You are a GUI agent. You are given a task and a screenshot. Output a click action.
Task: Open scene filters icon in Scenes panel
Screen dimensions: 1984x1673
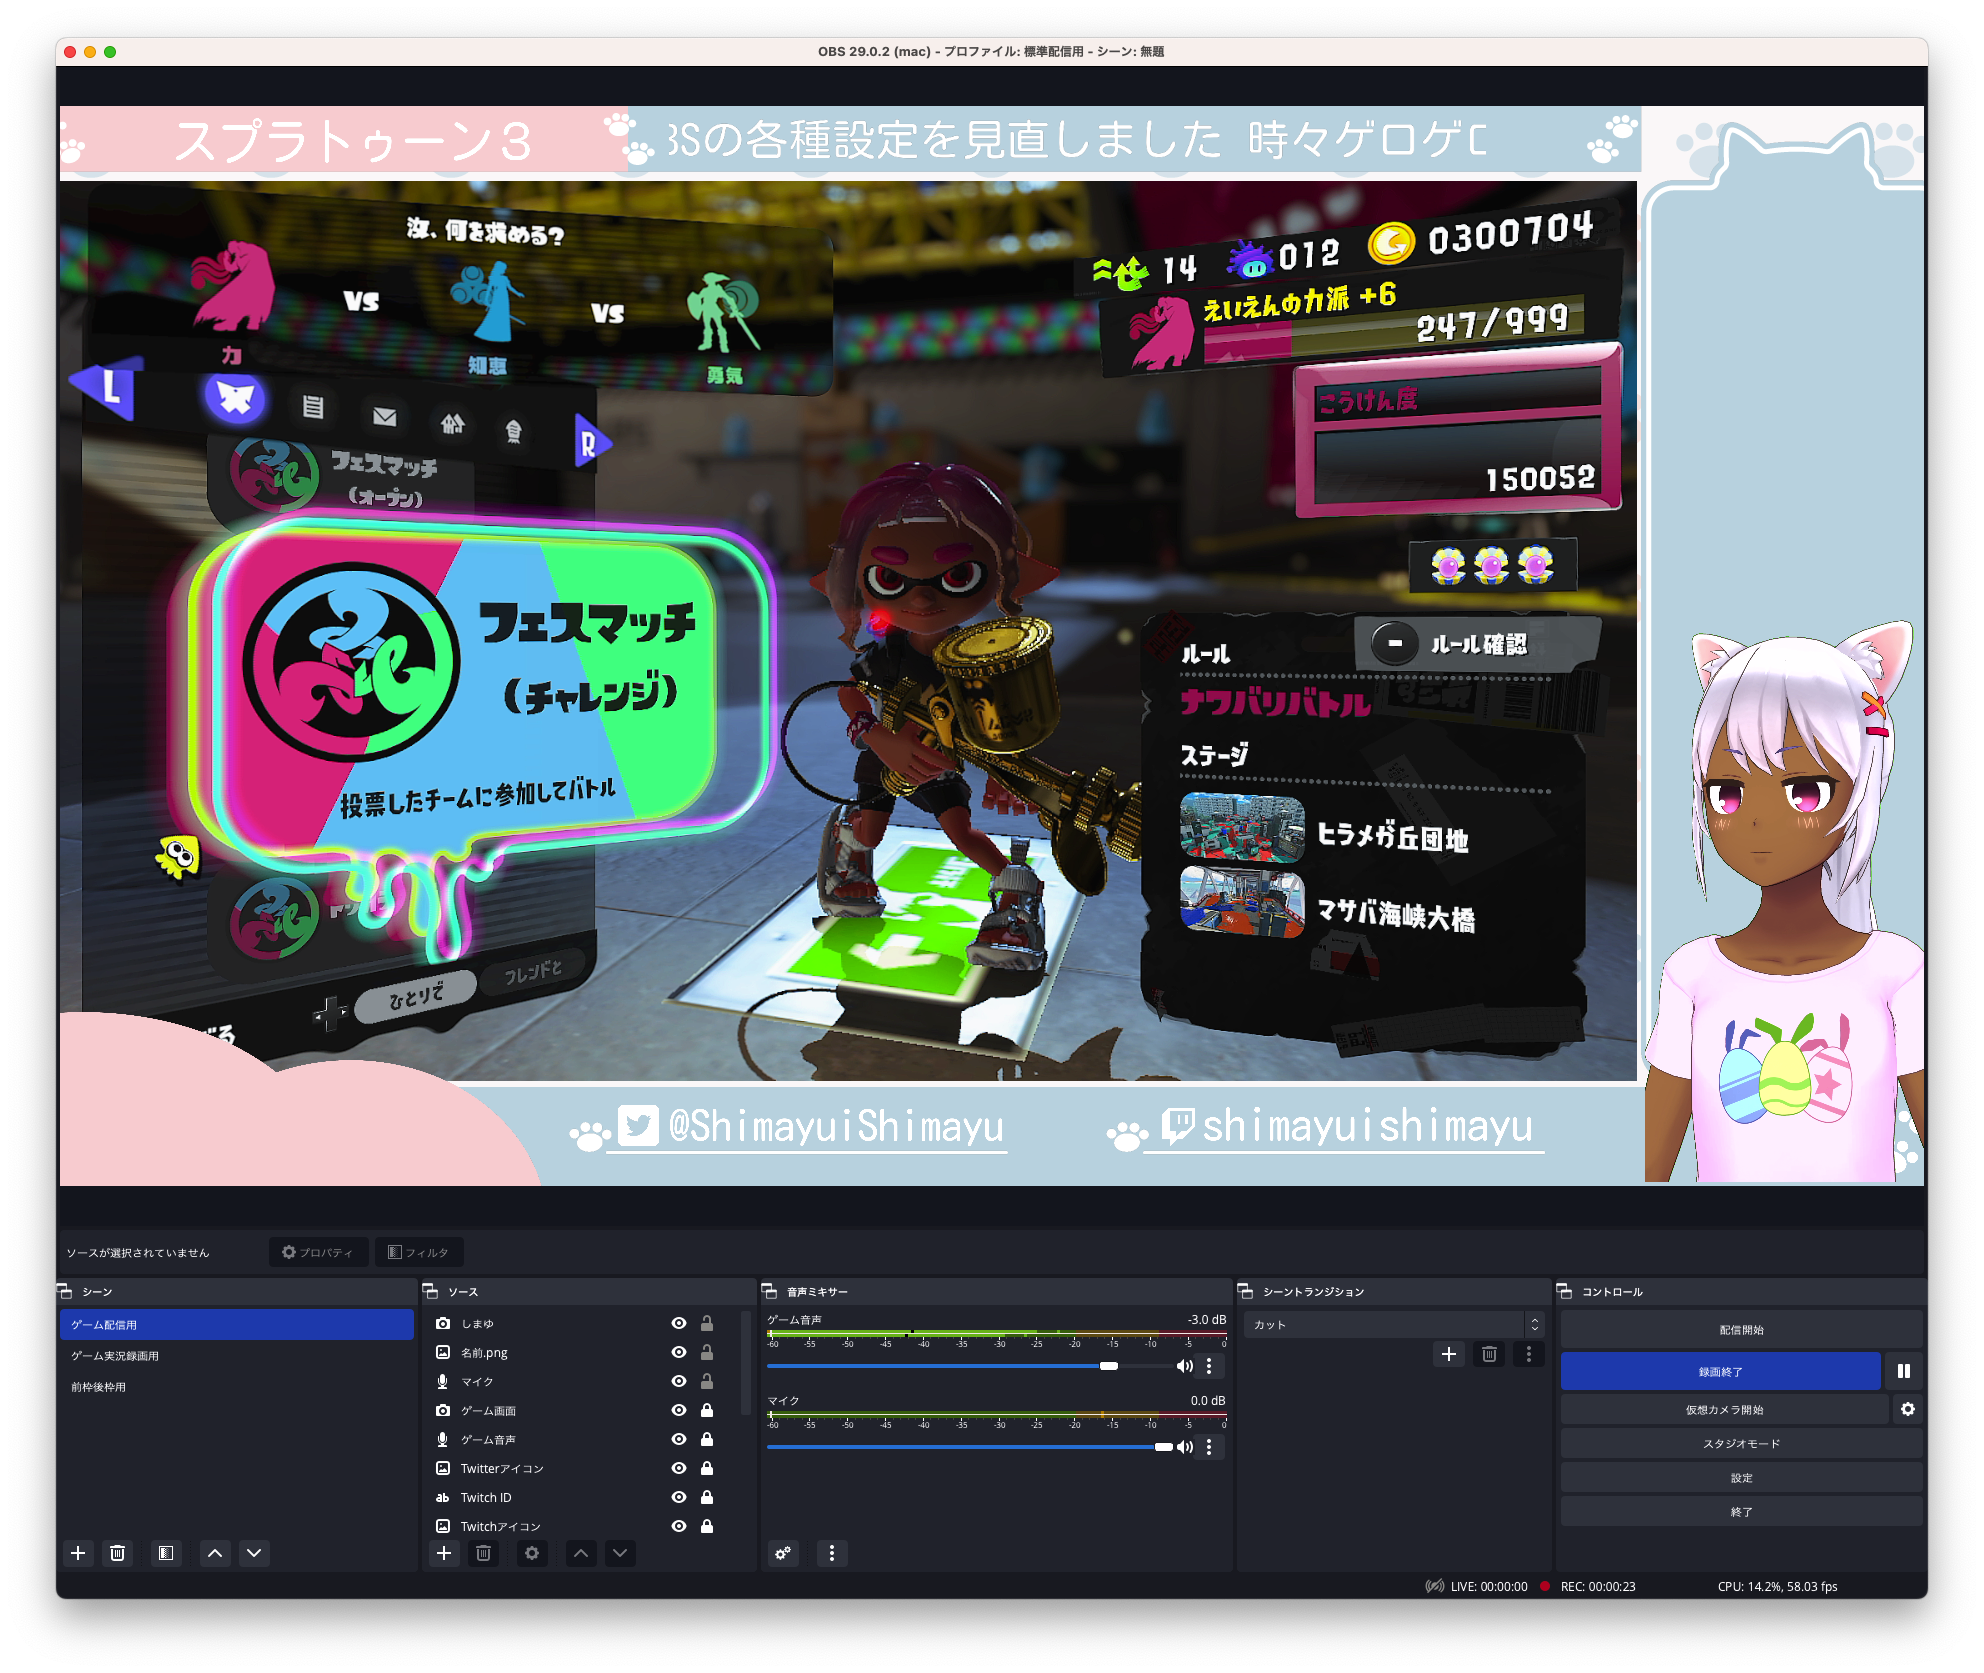tap(166, 1553)
